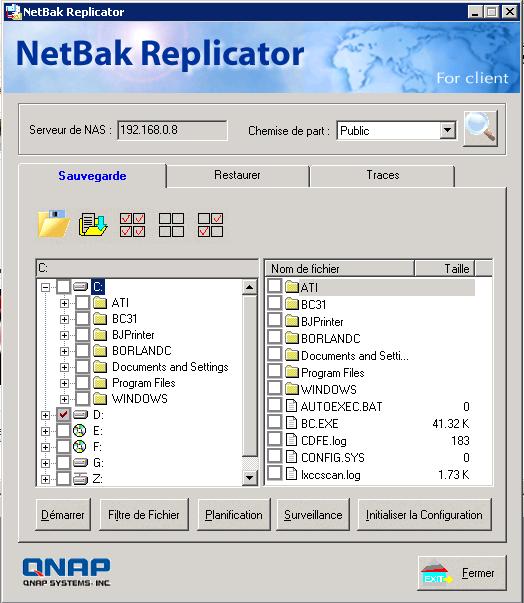The height and width of the screenshot is (603, 524).
Task: Click the Serveur de NAS address field
Action: pos(172,130)
